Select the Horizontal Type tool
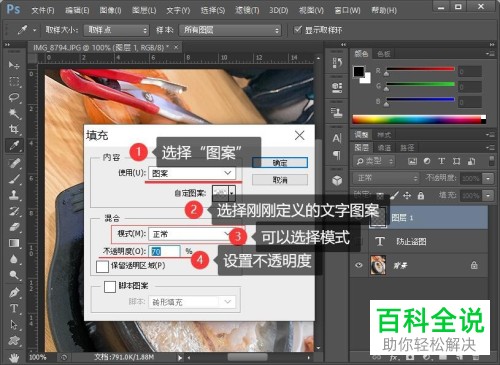Viewport: 500px width, 365px height. (x=14, y=308)
